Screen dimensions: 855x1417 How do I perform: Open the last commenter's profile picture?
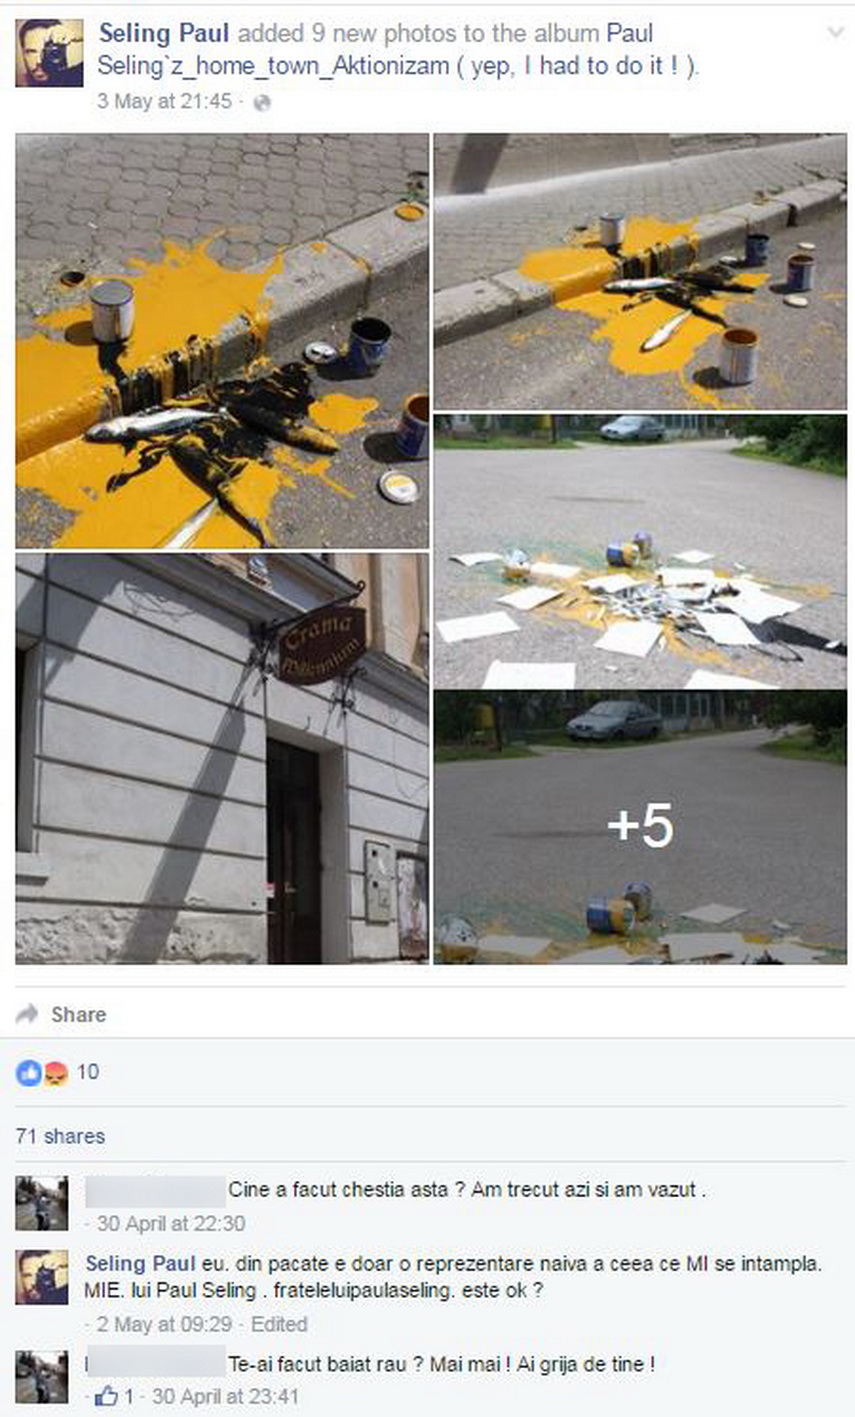[x=42, y=1377]
